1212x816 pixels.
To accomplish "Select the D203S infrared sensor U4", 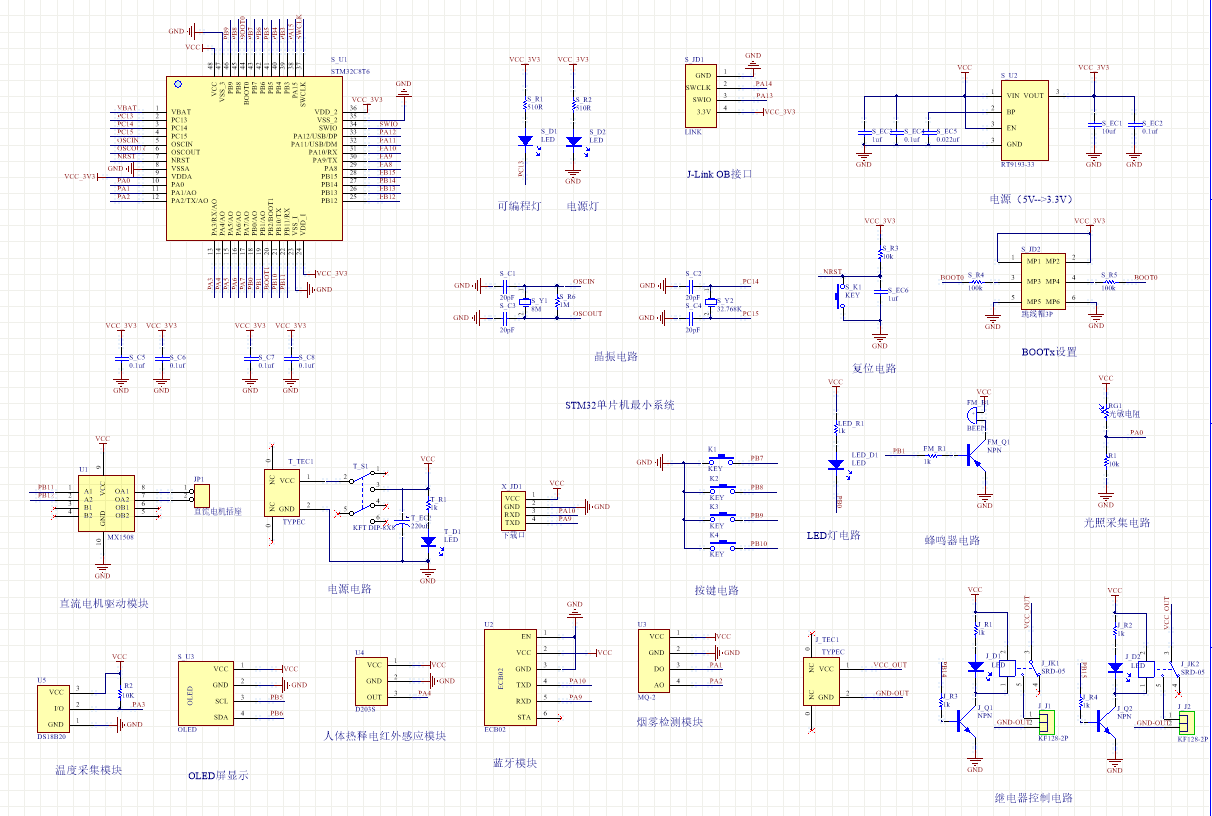I will point(371,681).
